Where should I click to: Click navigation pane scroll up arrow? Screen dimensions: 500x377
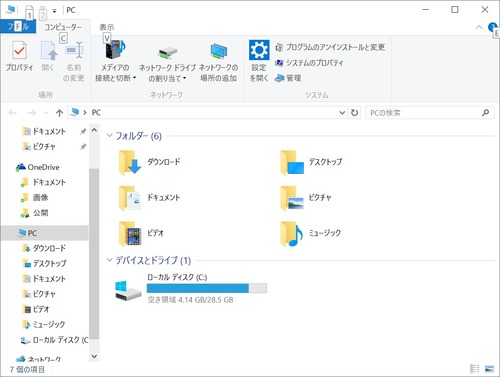click(94, 130)
